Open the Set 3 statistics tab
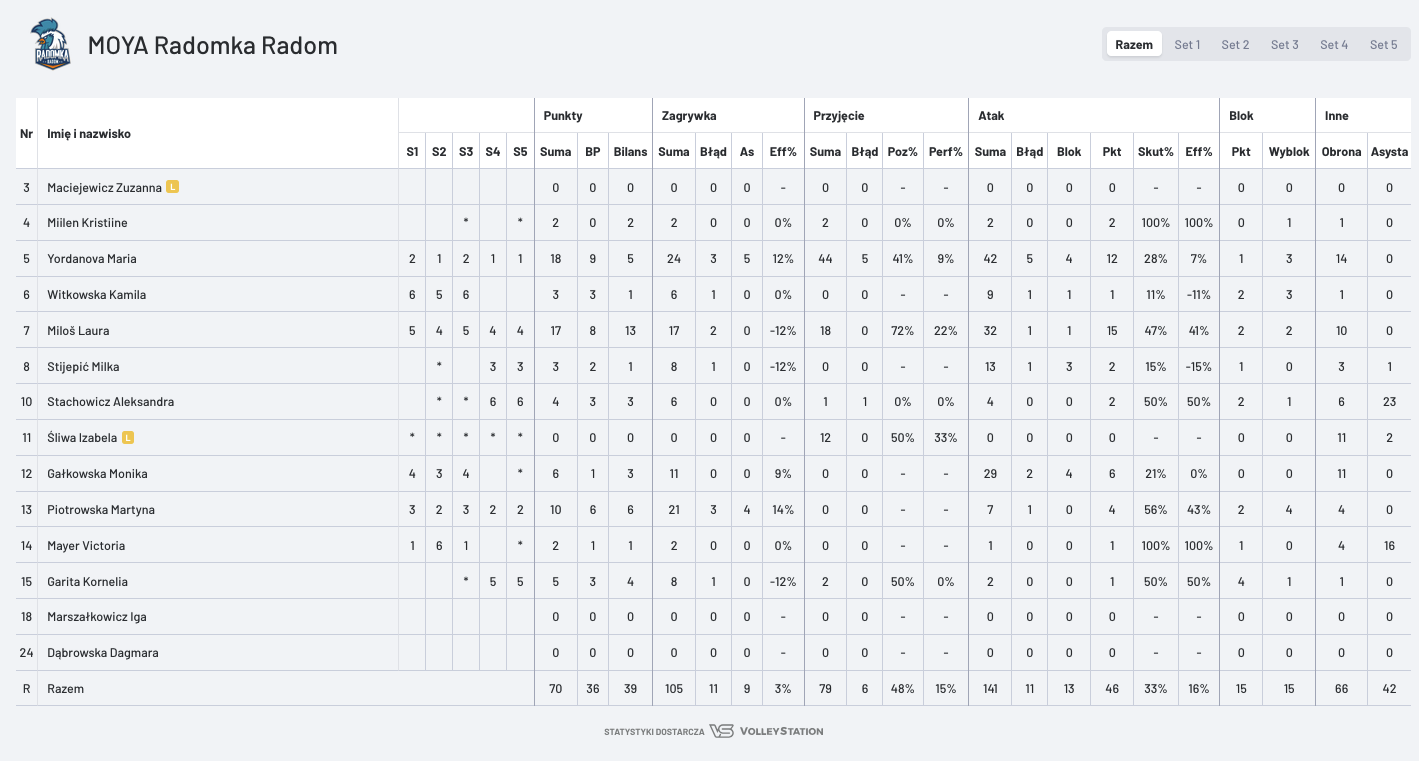The height and width of the screenshot is (761, 1419). tap(1284, 45)
